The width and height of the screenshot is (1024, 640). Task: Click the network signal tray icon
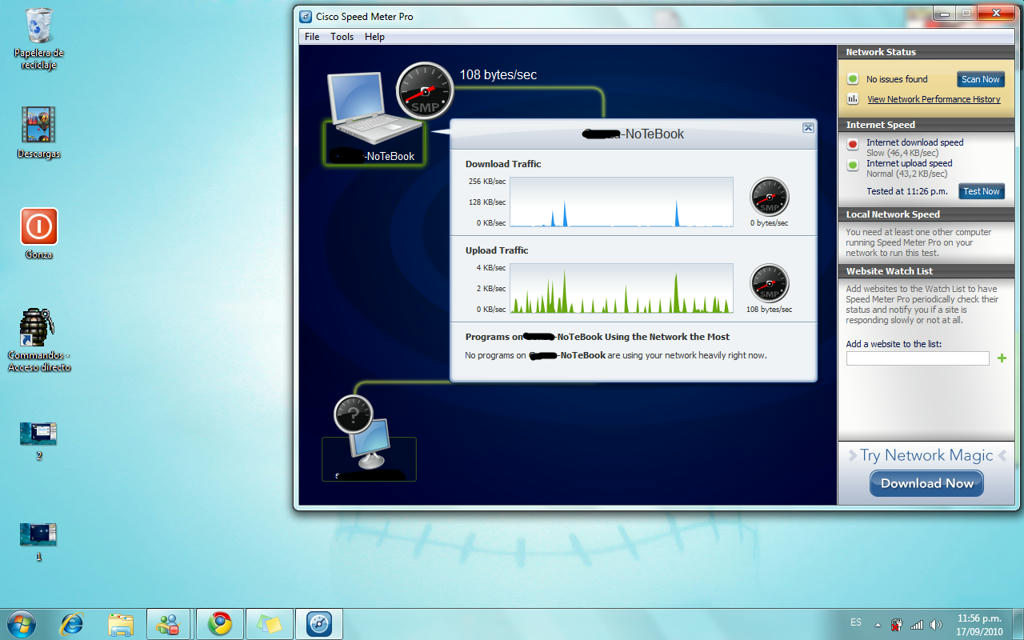point(916,625)
